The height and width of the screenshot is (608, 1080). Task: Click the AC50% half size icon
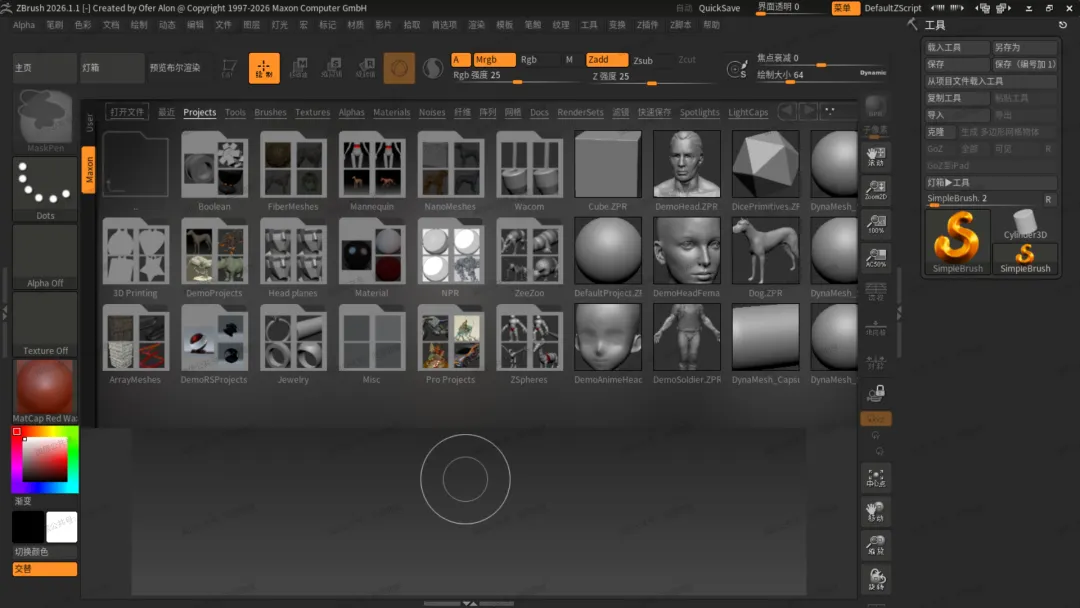875,257
